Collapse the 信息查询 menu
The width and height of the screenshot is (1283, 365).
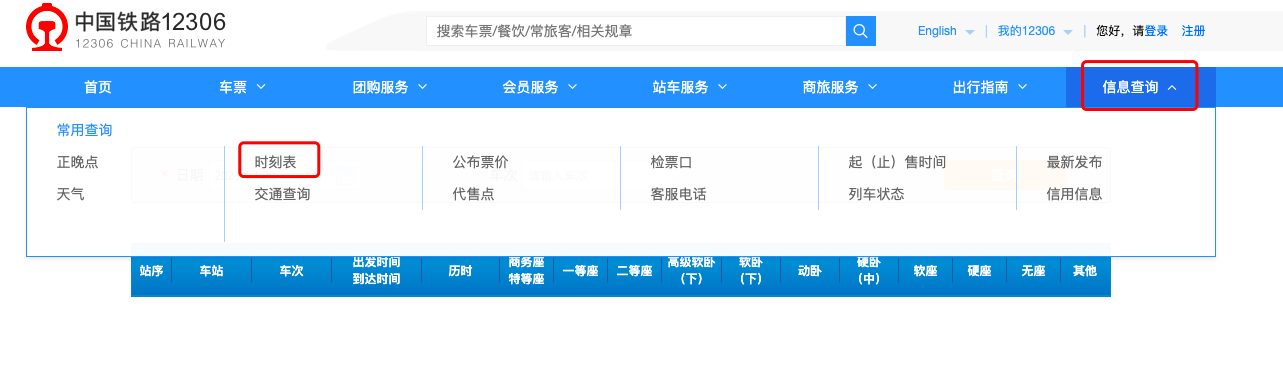coord(1140,87)
